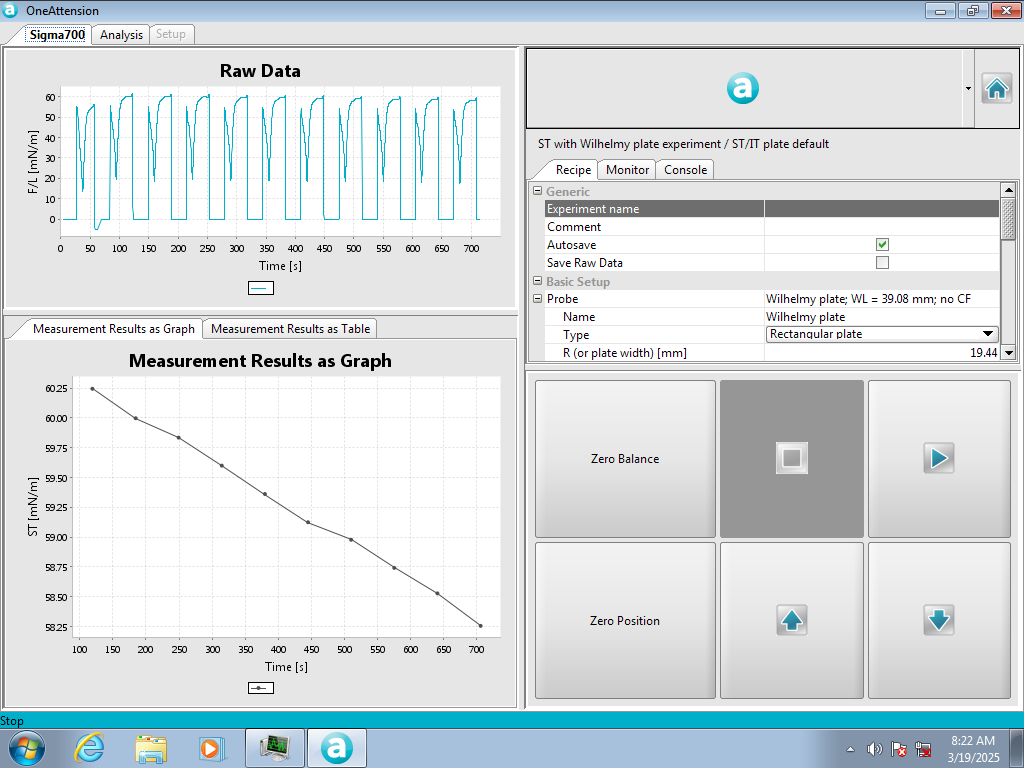
Task: Start measurement with the play arrow button
Action: pos(939,458)
